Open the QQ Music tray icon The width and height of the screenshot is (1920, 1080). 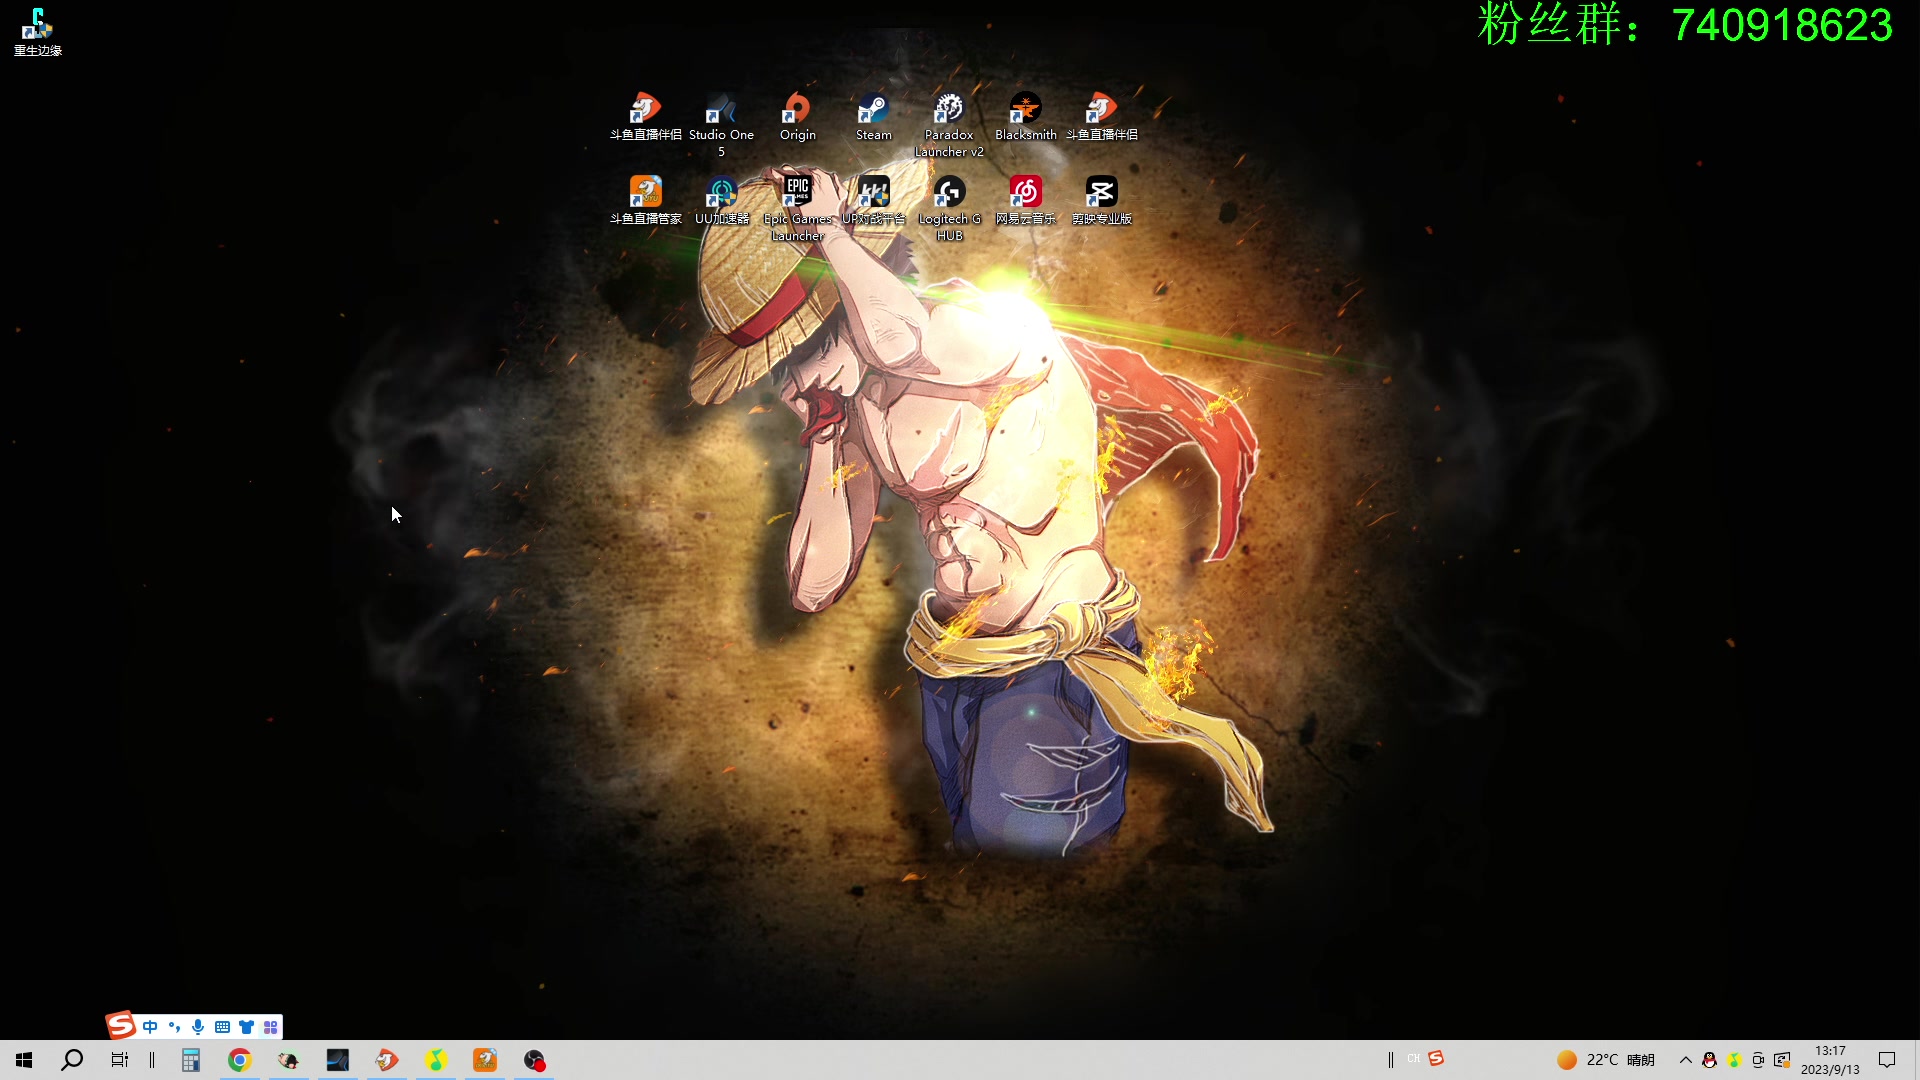tap(1734, 1060)
